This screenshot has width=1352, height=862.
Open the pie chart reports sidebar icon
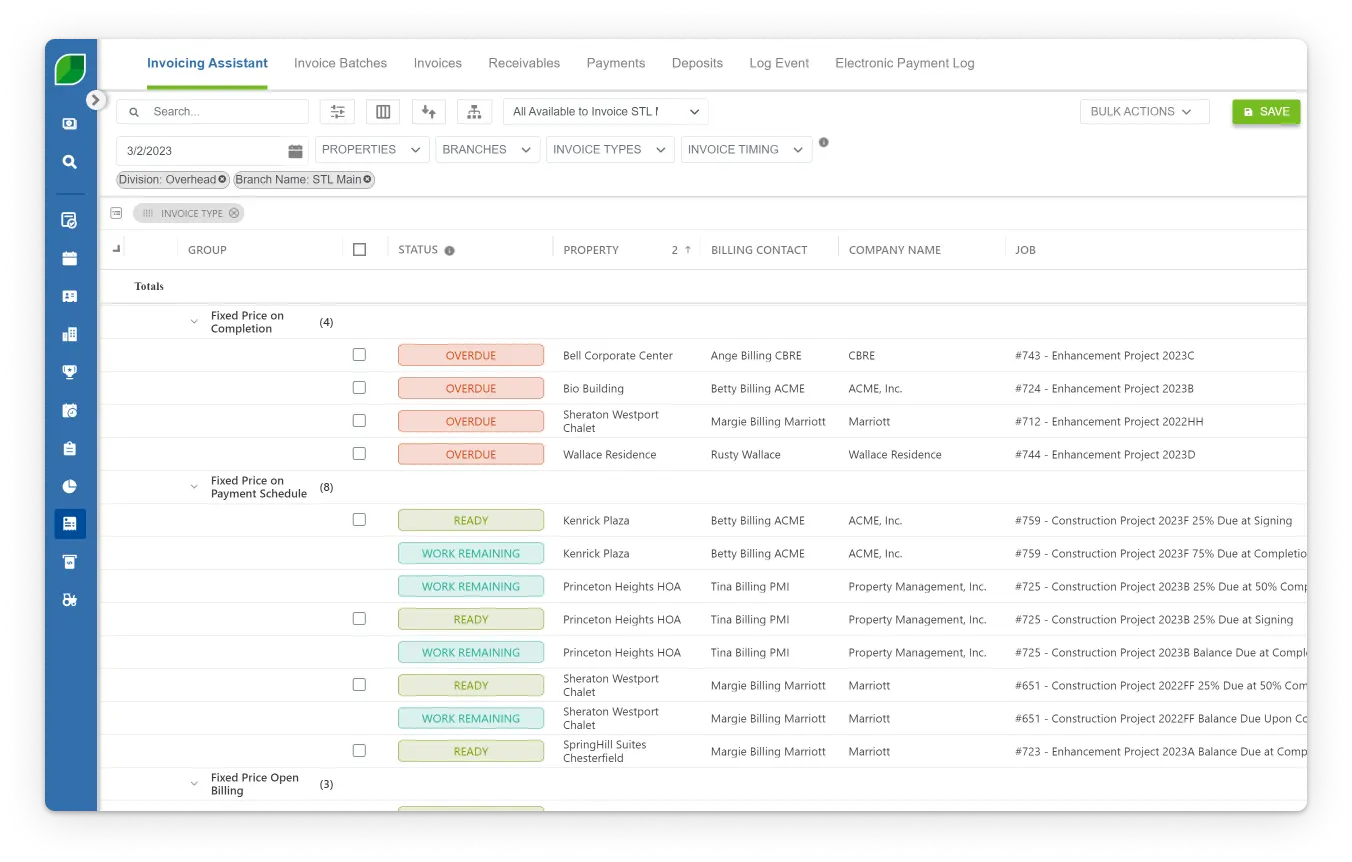coord(69,487)
